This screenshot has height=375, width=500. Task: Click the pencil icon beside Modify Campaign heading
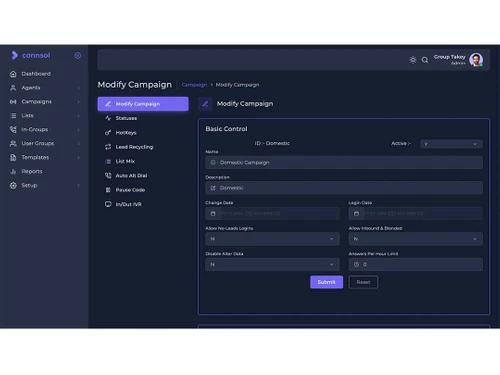click(x=205, y=104)
